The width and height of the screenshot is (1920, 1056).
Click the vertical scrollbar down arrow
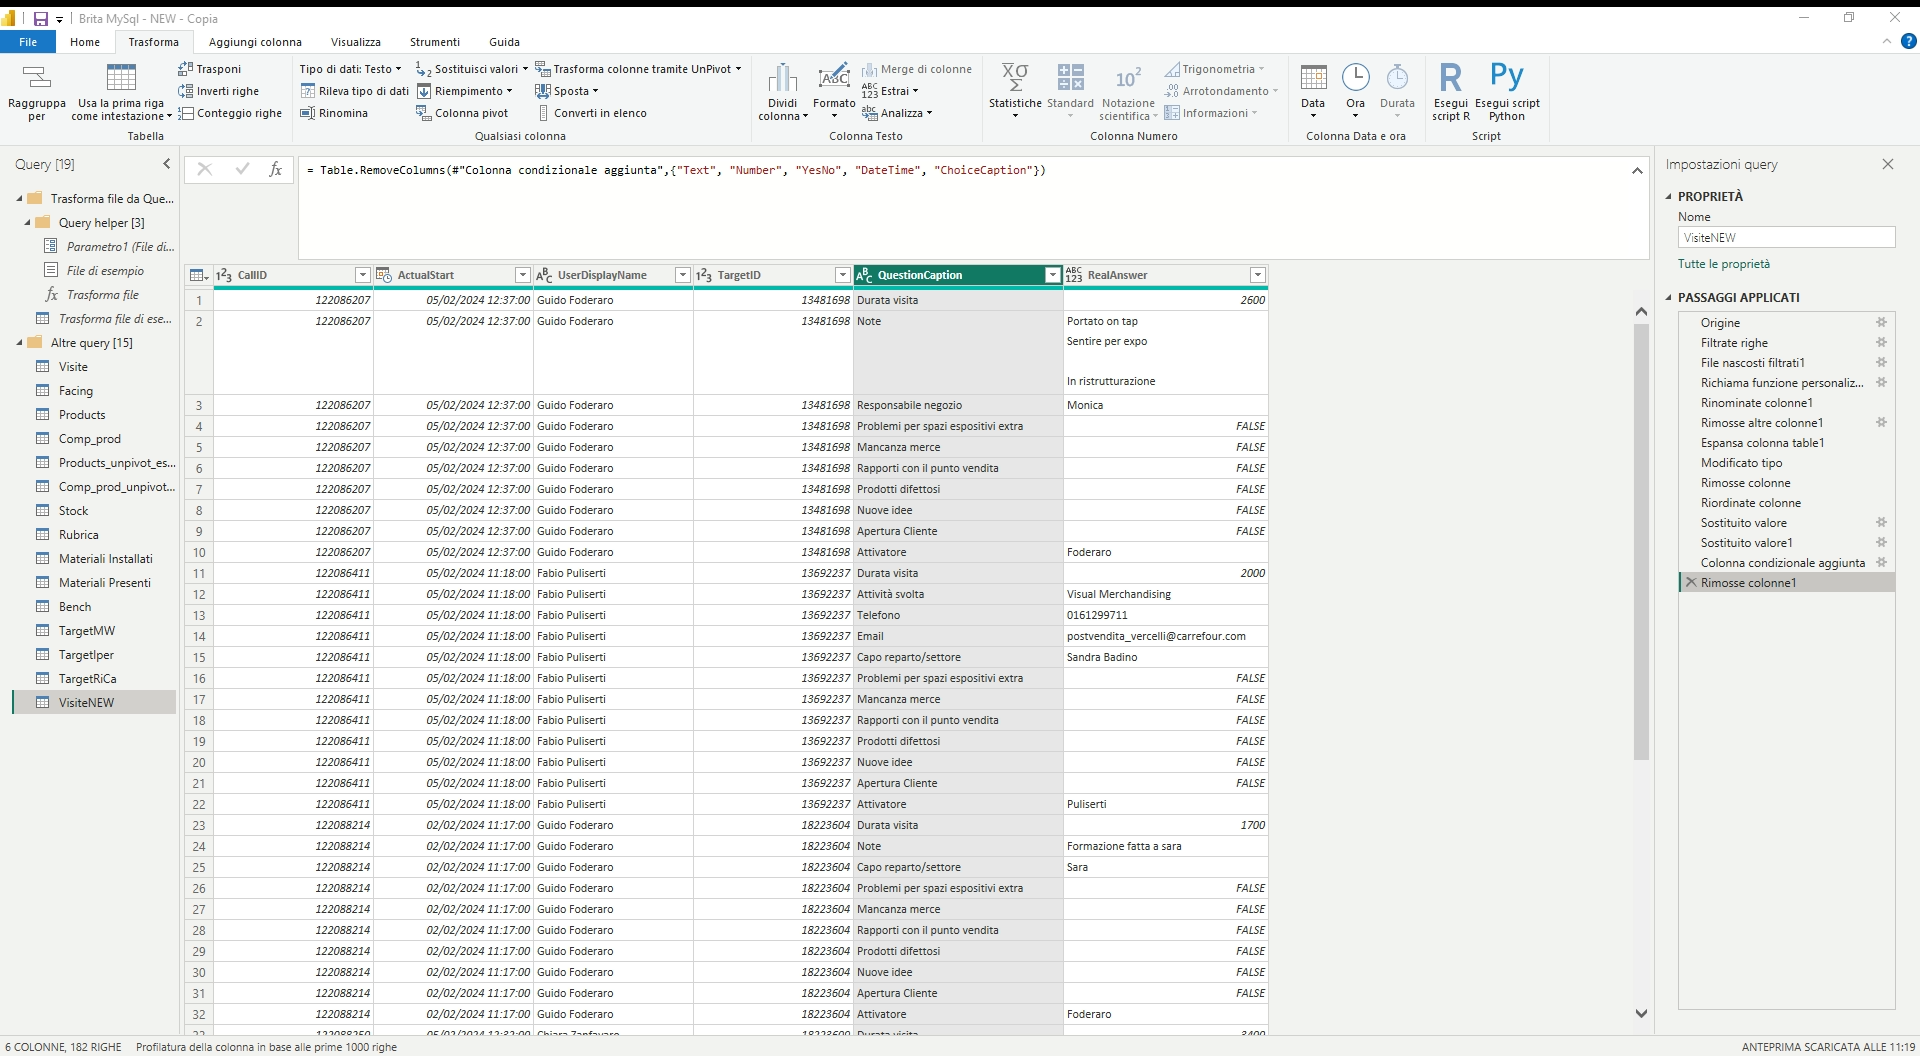pyautogui.click(x=1641, y=1013)
